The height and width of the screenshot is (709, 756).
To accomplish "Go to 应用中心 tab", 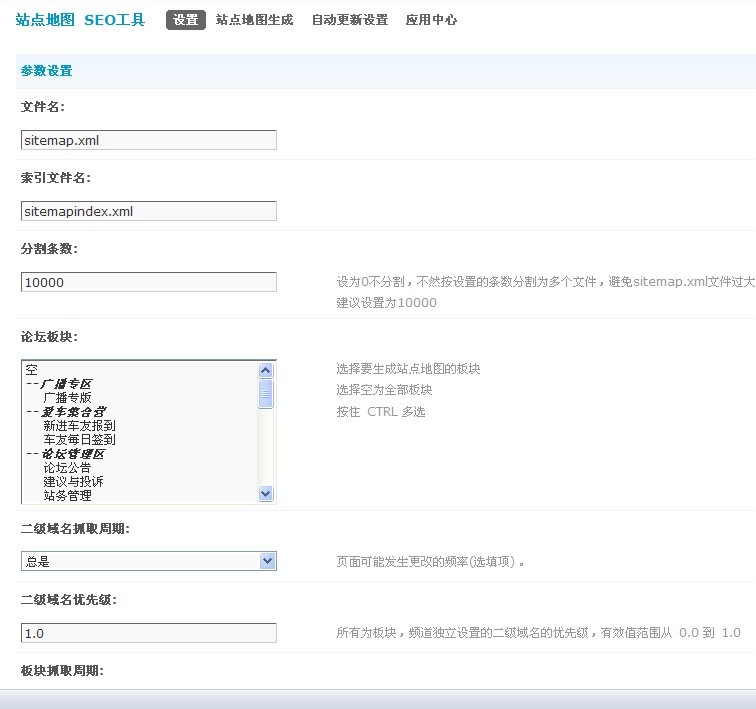I will [431, 20].
